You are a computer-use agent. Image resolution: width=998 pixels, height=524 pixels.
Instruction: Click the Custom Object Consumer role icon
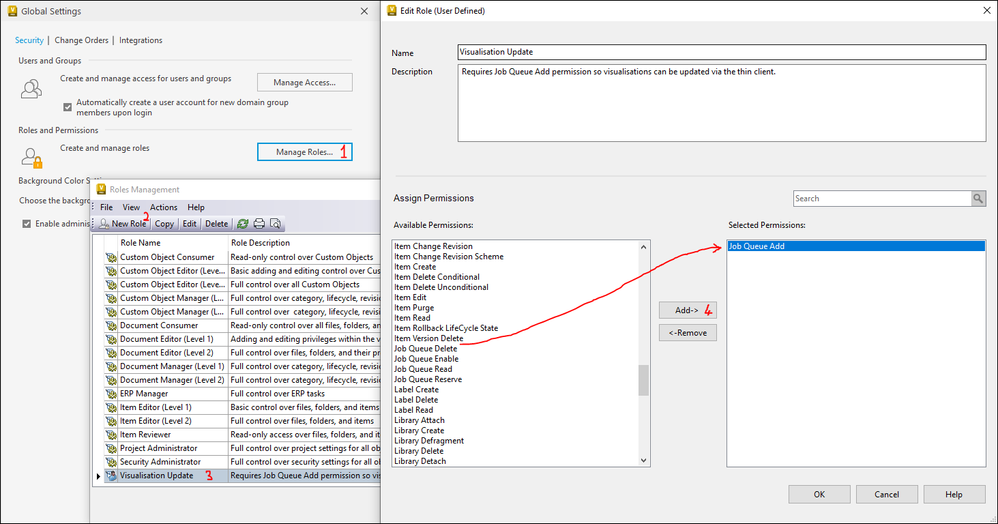coord(111,257)
